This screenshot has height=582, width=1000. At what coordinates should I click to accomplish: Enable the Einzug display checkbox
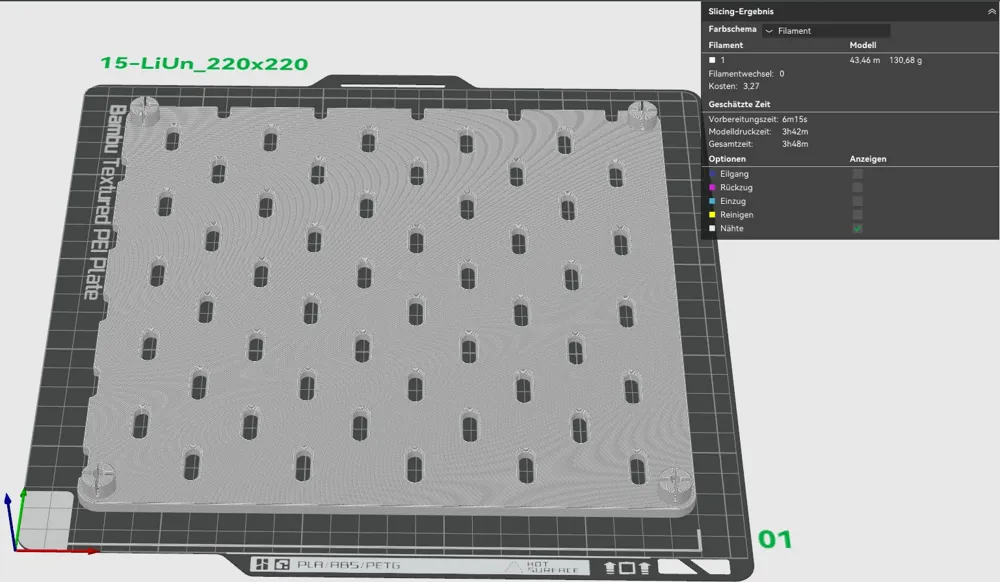tap(858, 201)
